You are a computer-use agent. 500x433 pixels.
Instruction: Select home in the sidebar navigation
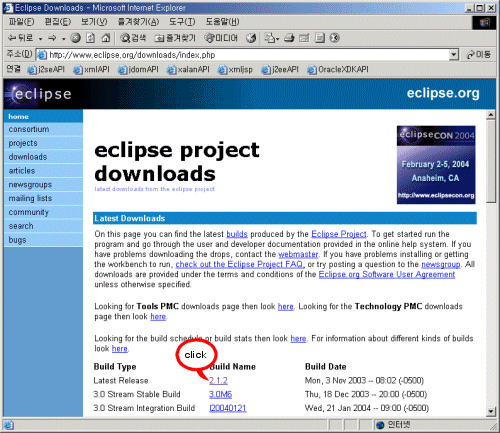point(18,117)
